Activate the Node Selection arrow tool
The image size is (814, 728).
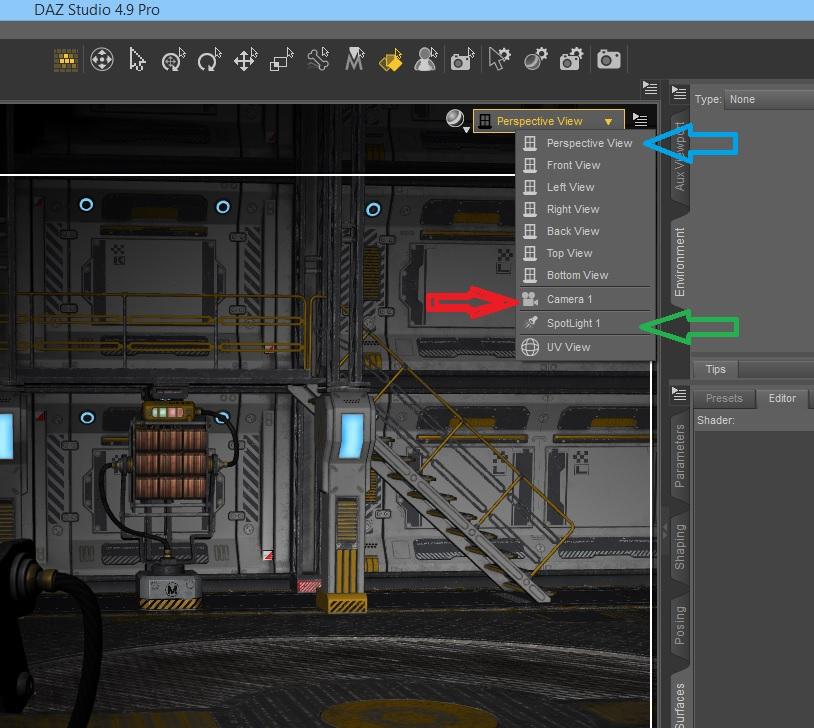[137, 60]
